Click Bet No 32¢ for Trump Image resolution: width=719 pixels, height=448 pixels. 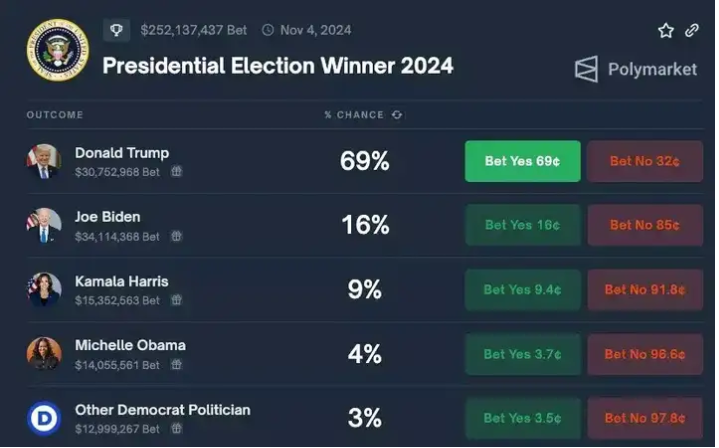(x=645, y=161)
